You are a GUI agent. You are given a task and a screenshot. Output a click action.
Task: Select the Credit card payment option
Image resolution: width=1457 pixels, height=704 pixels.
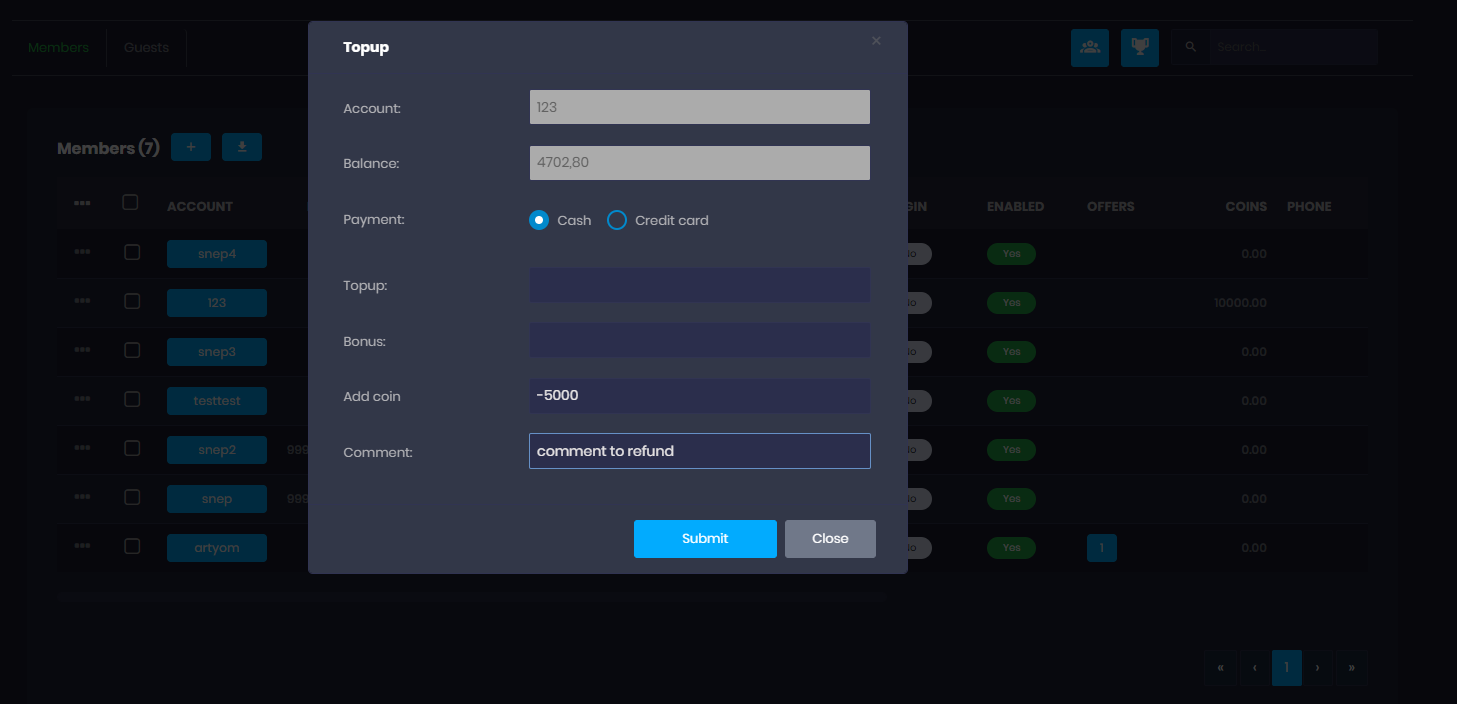[x=617, y=220]
